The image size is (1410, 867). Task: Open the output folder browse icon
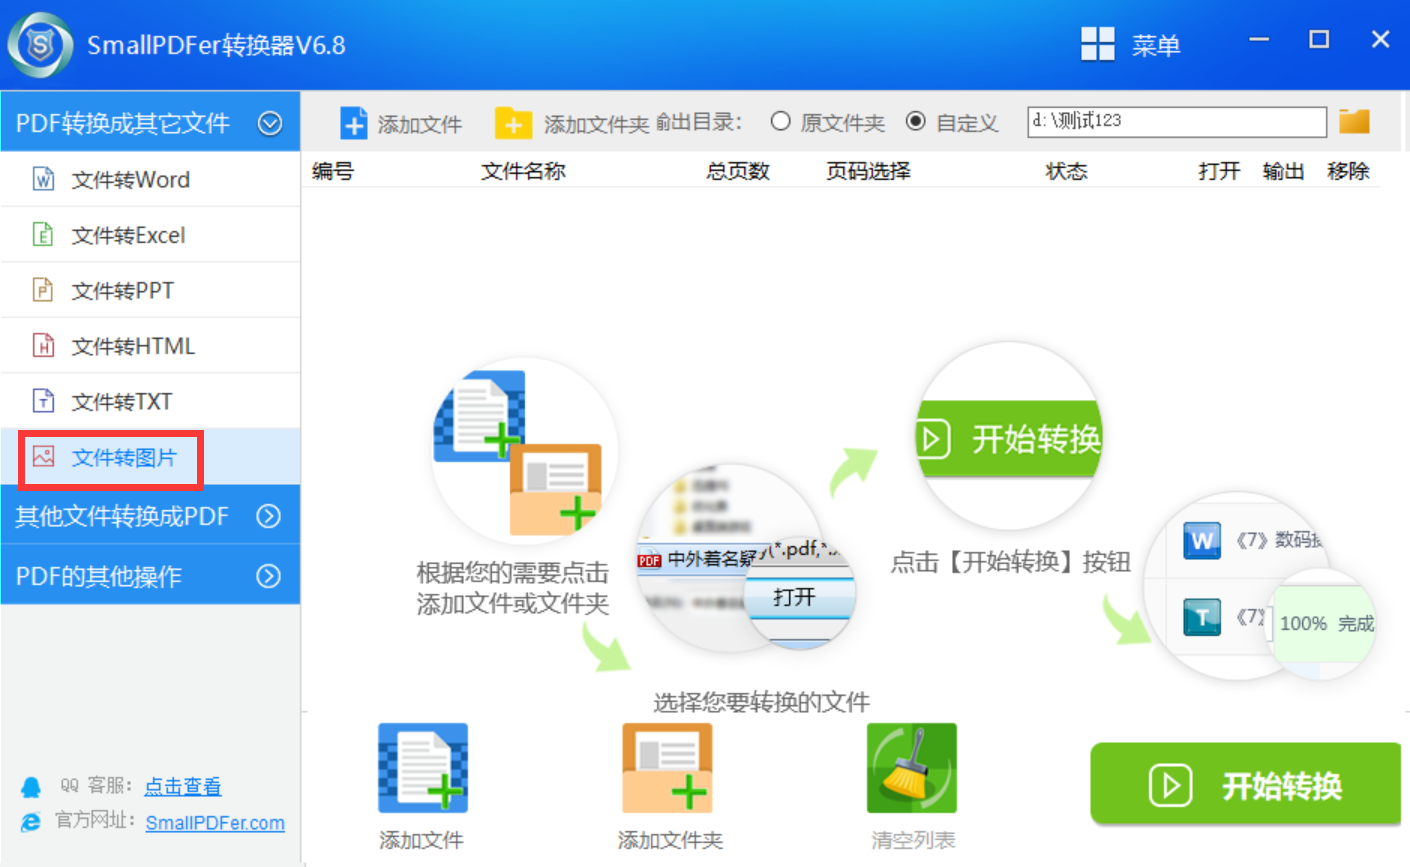1354,122
